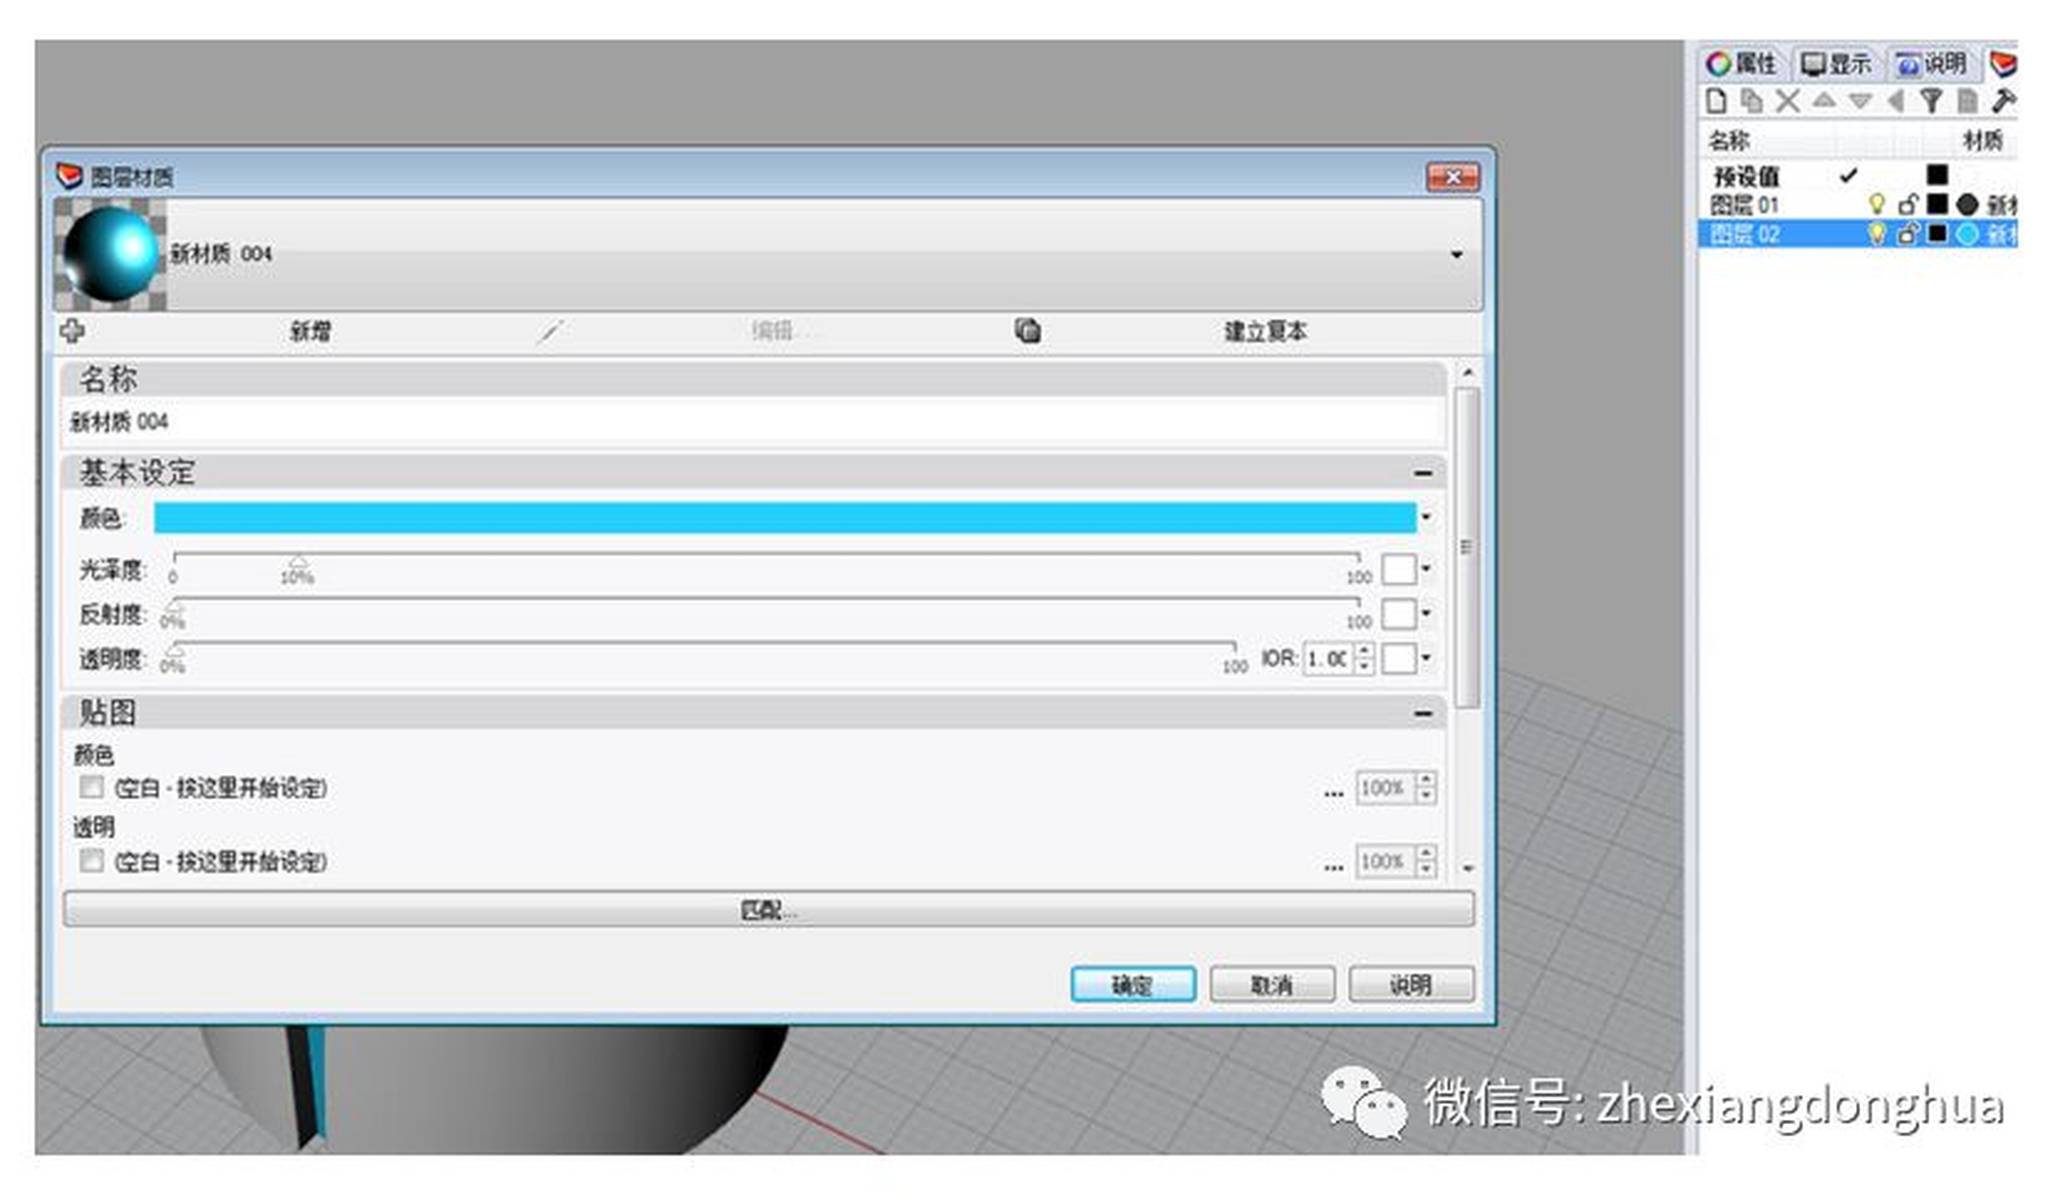Viewport: 2070px width, 1200px height.
Task: Toggle the lock icon of 图层 02
Action: [x=1908, y=235]
